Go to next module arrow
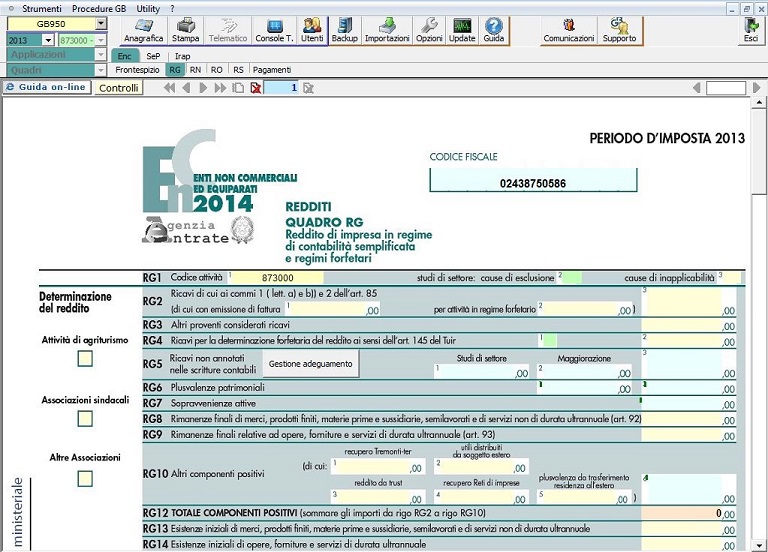This screenshot has height=552, width=768. click(x=203, y=88)
